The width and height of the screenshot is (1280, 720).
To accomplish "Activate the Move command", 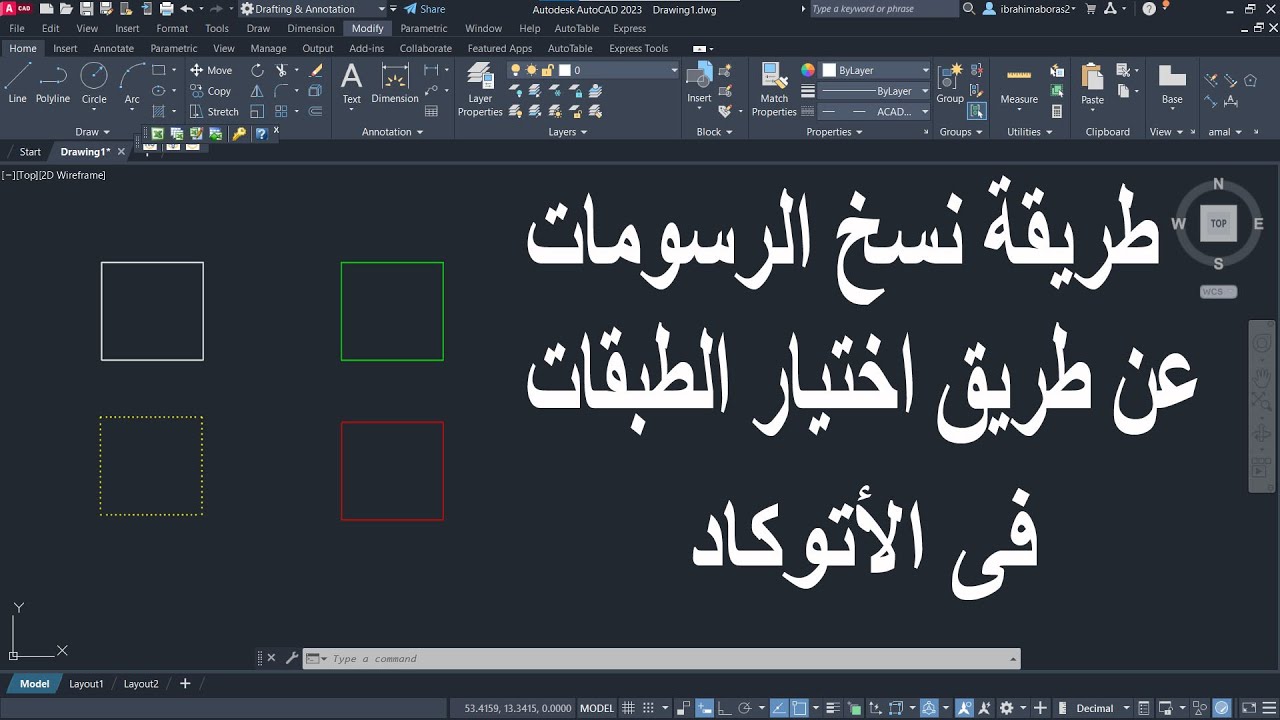I will [211, 70].
